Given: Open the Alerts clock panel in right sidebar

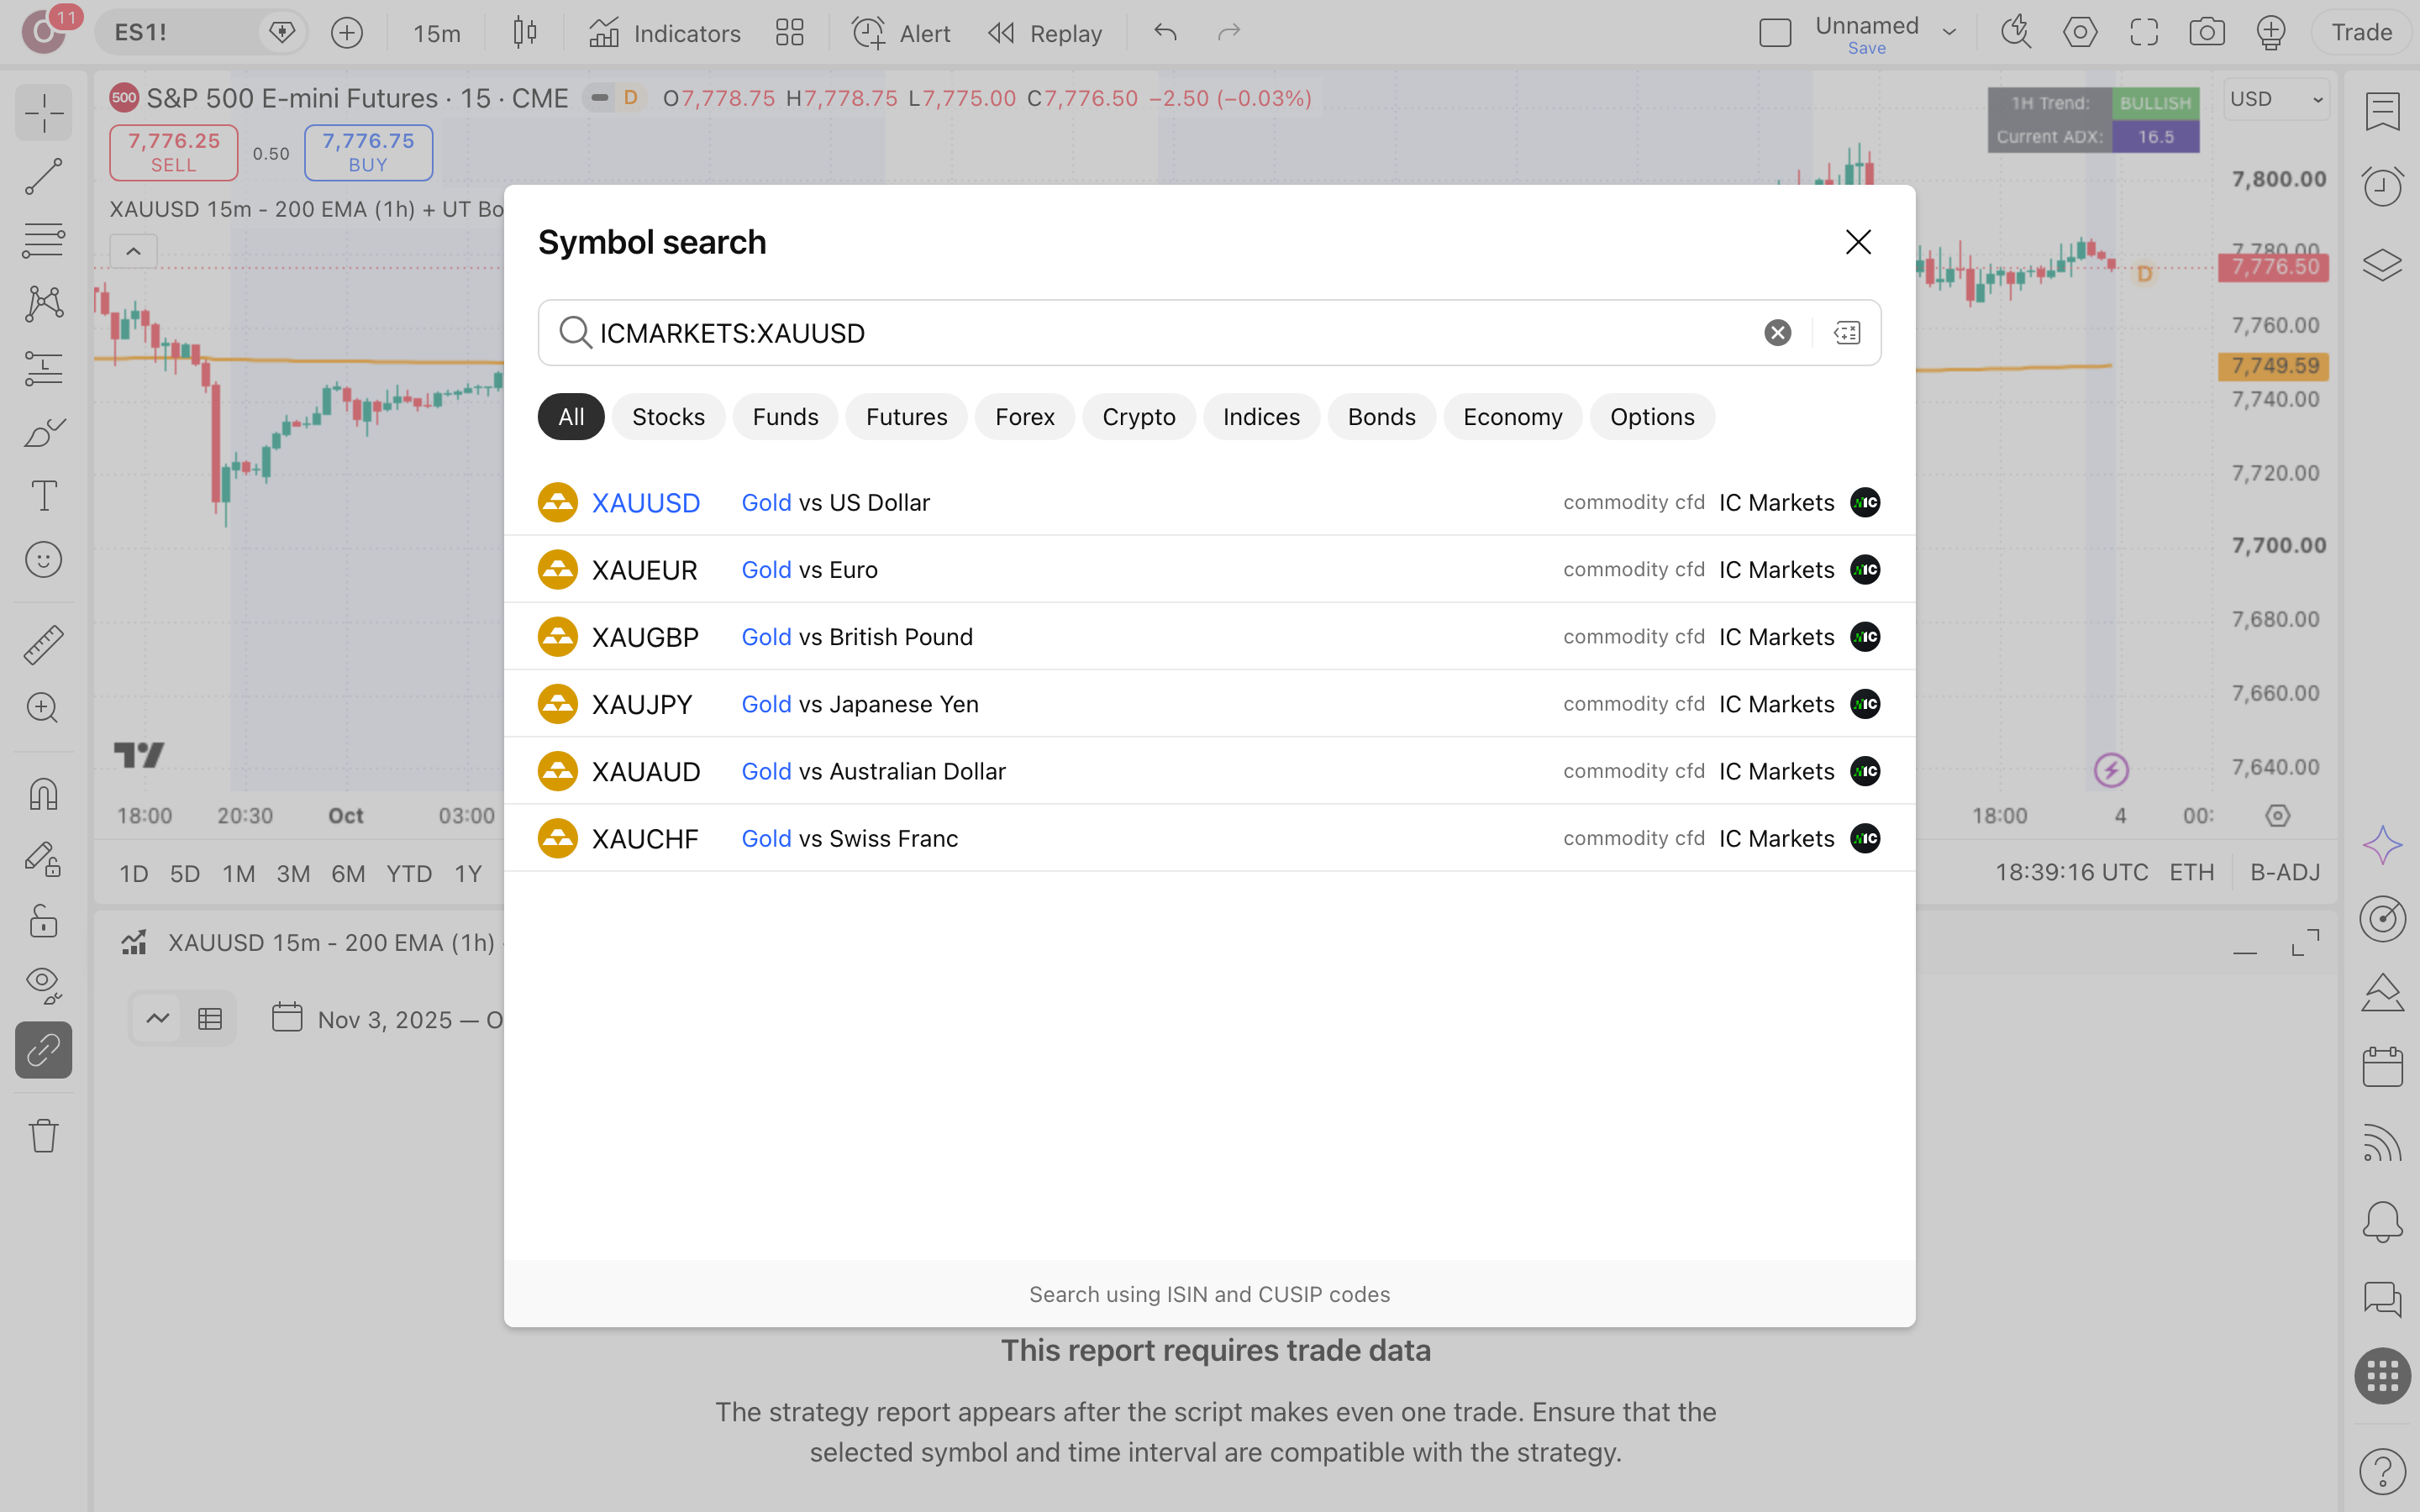Looking at the screenshot, I should point(2382,187).
